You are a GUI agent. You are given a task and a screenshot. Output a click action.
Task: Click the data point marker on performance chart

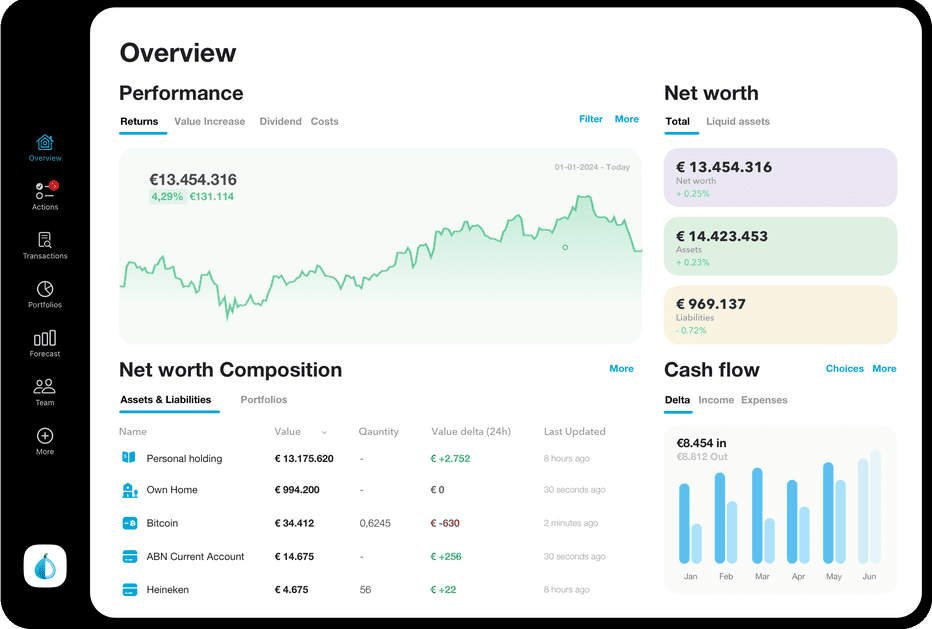(x=565, y=247)
